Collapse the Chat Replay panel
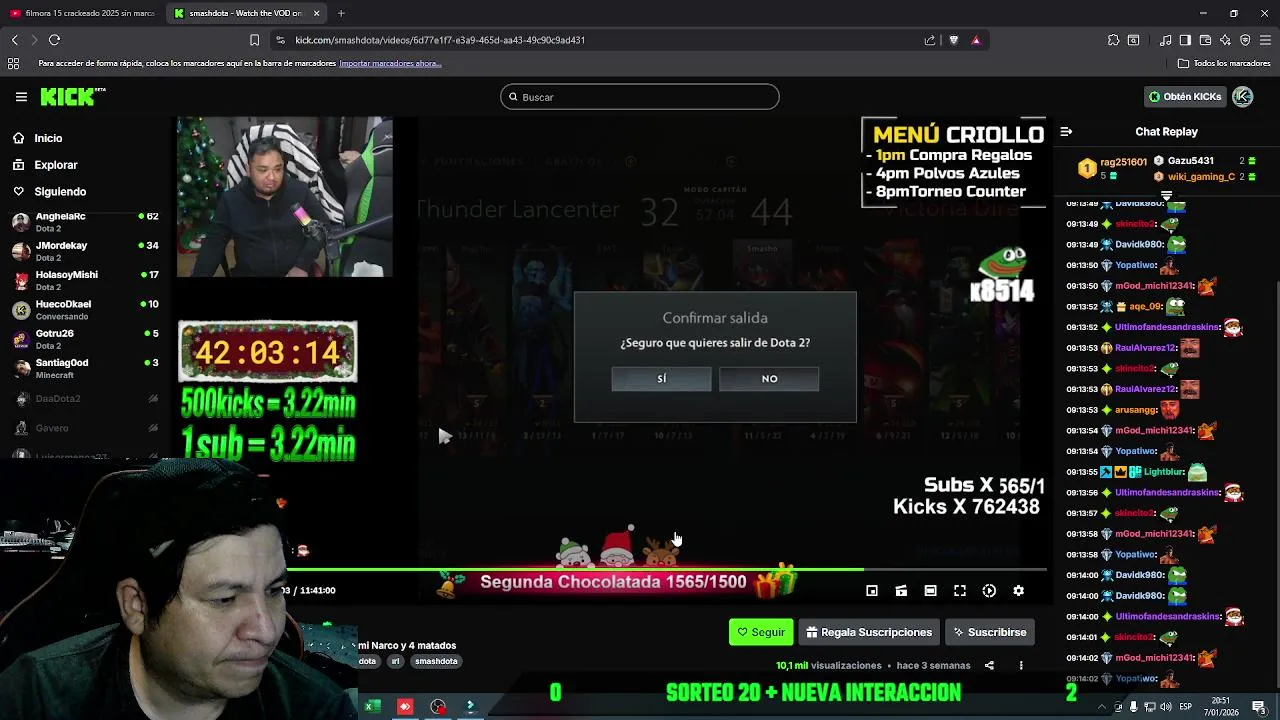Viewport: 1280px width, 720px height. coord(1066,132)
